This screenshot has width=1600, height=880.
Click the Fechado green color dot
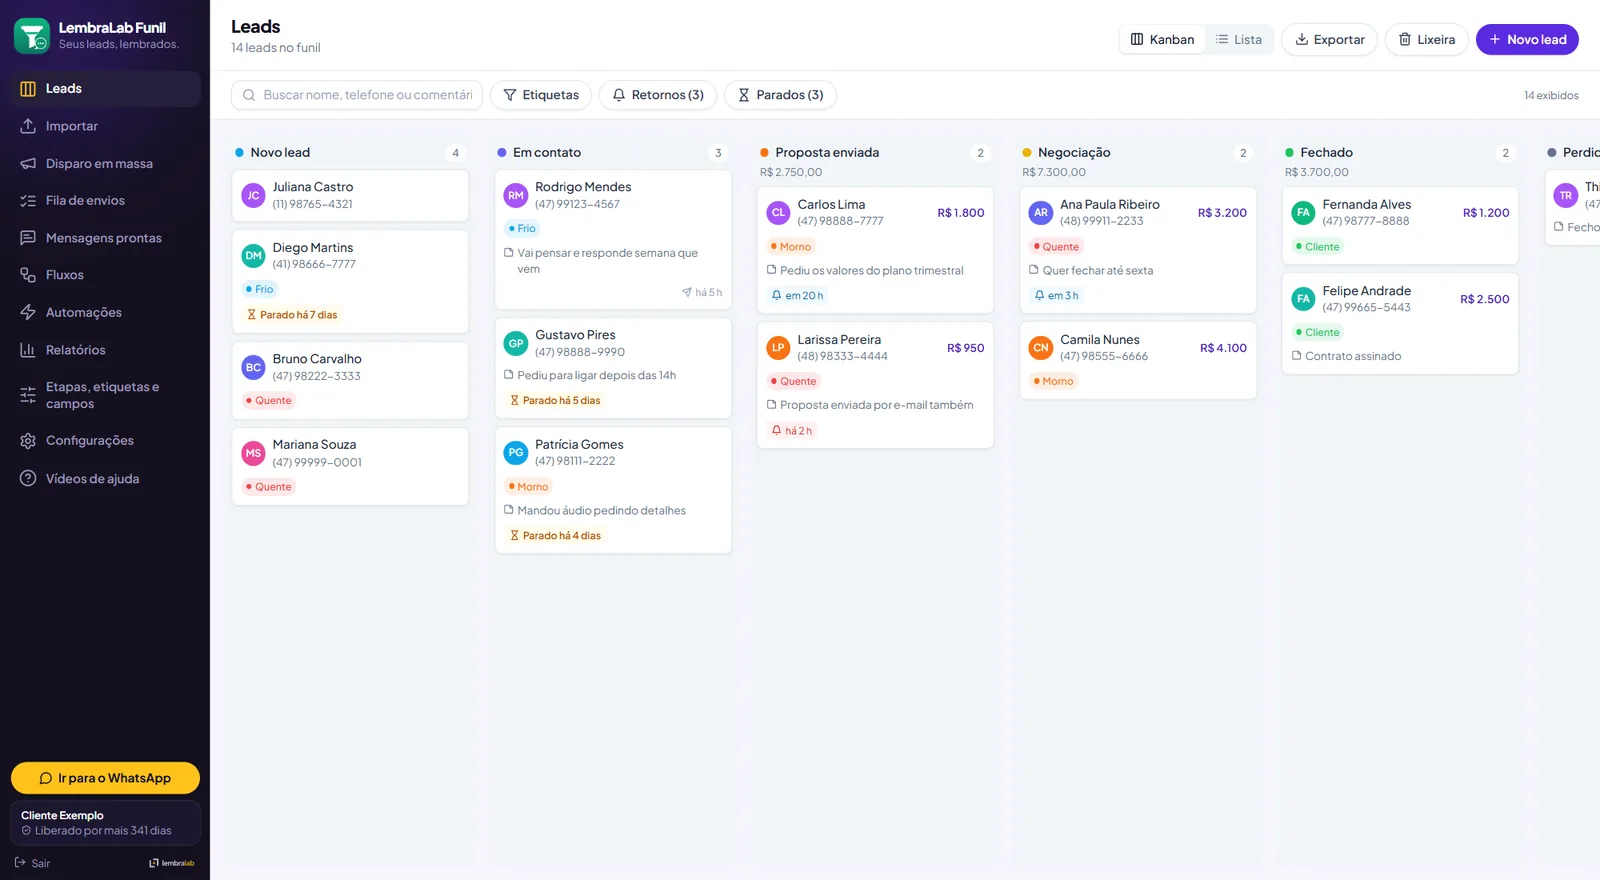(1289, 153)
